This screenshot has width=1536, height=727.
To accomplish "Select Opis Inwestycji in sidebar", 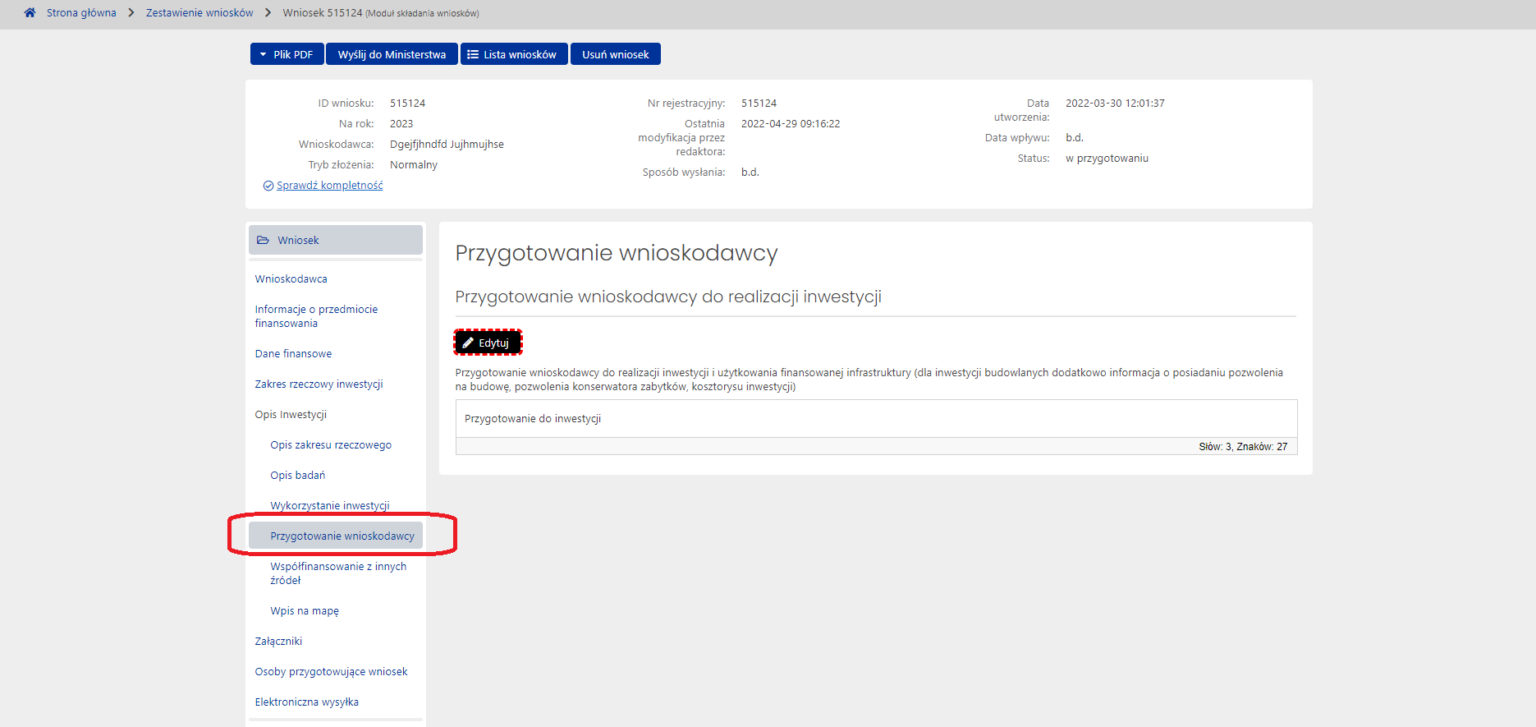I will (x=291, y=415).
